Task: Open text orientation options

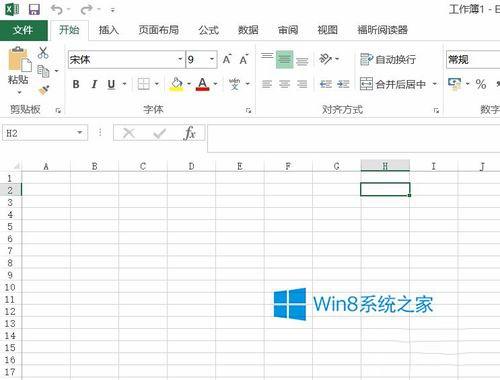Action: coord(329,59)
